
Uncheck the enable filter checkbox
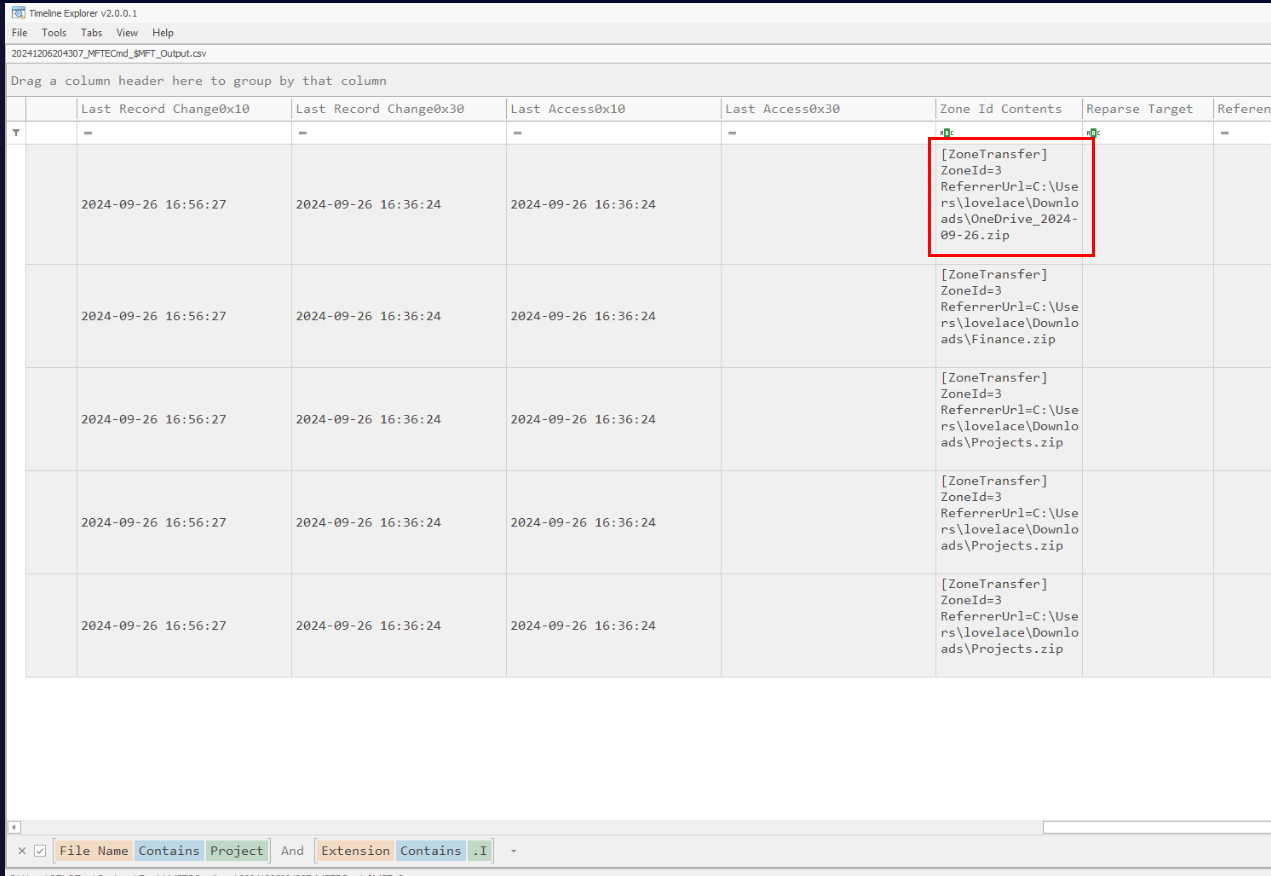pyautogui.click(x=40, y=851)
